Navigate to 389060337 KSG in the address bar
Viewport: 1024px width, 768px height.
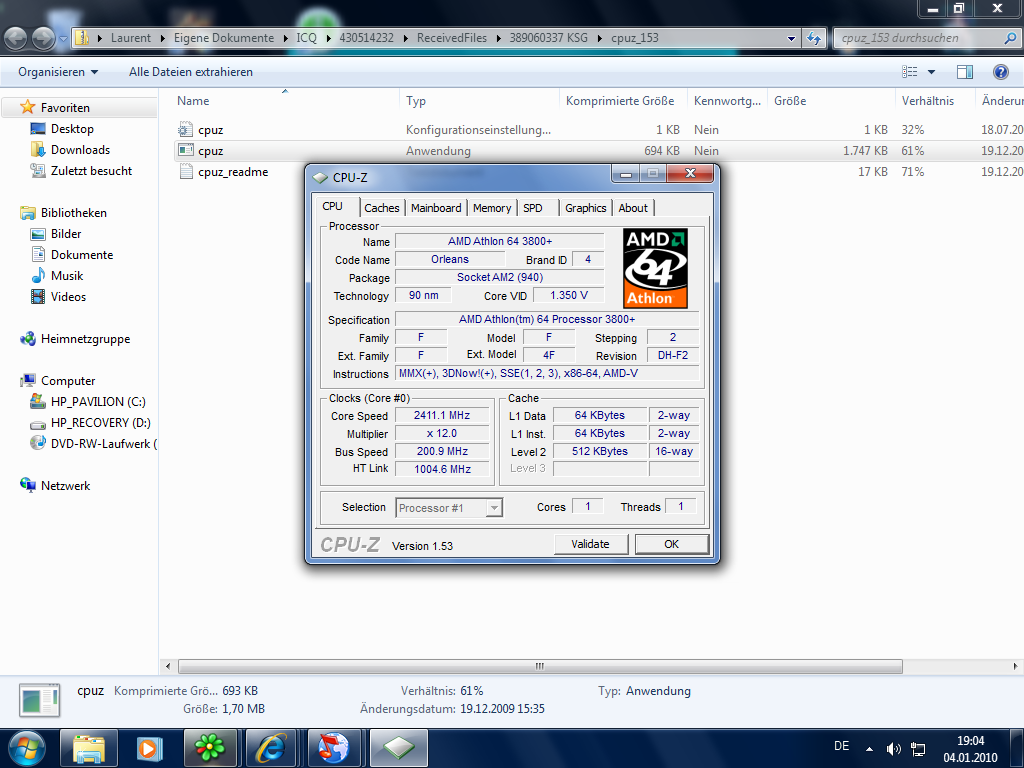pos(549,38)
